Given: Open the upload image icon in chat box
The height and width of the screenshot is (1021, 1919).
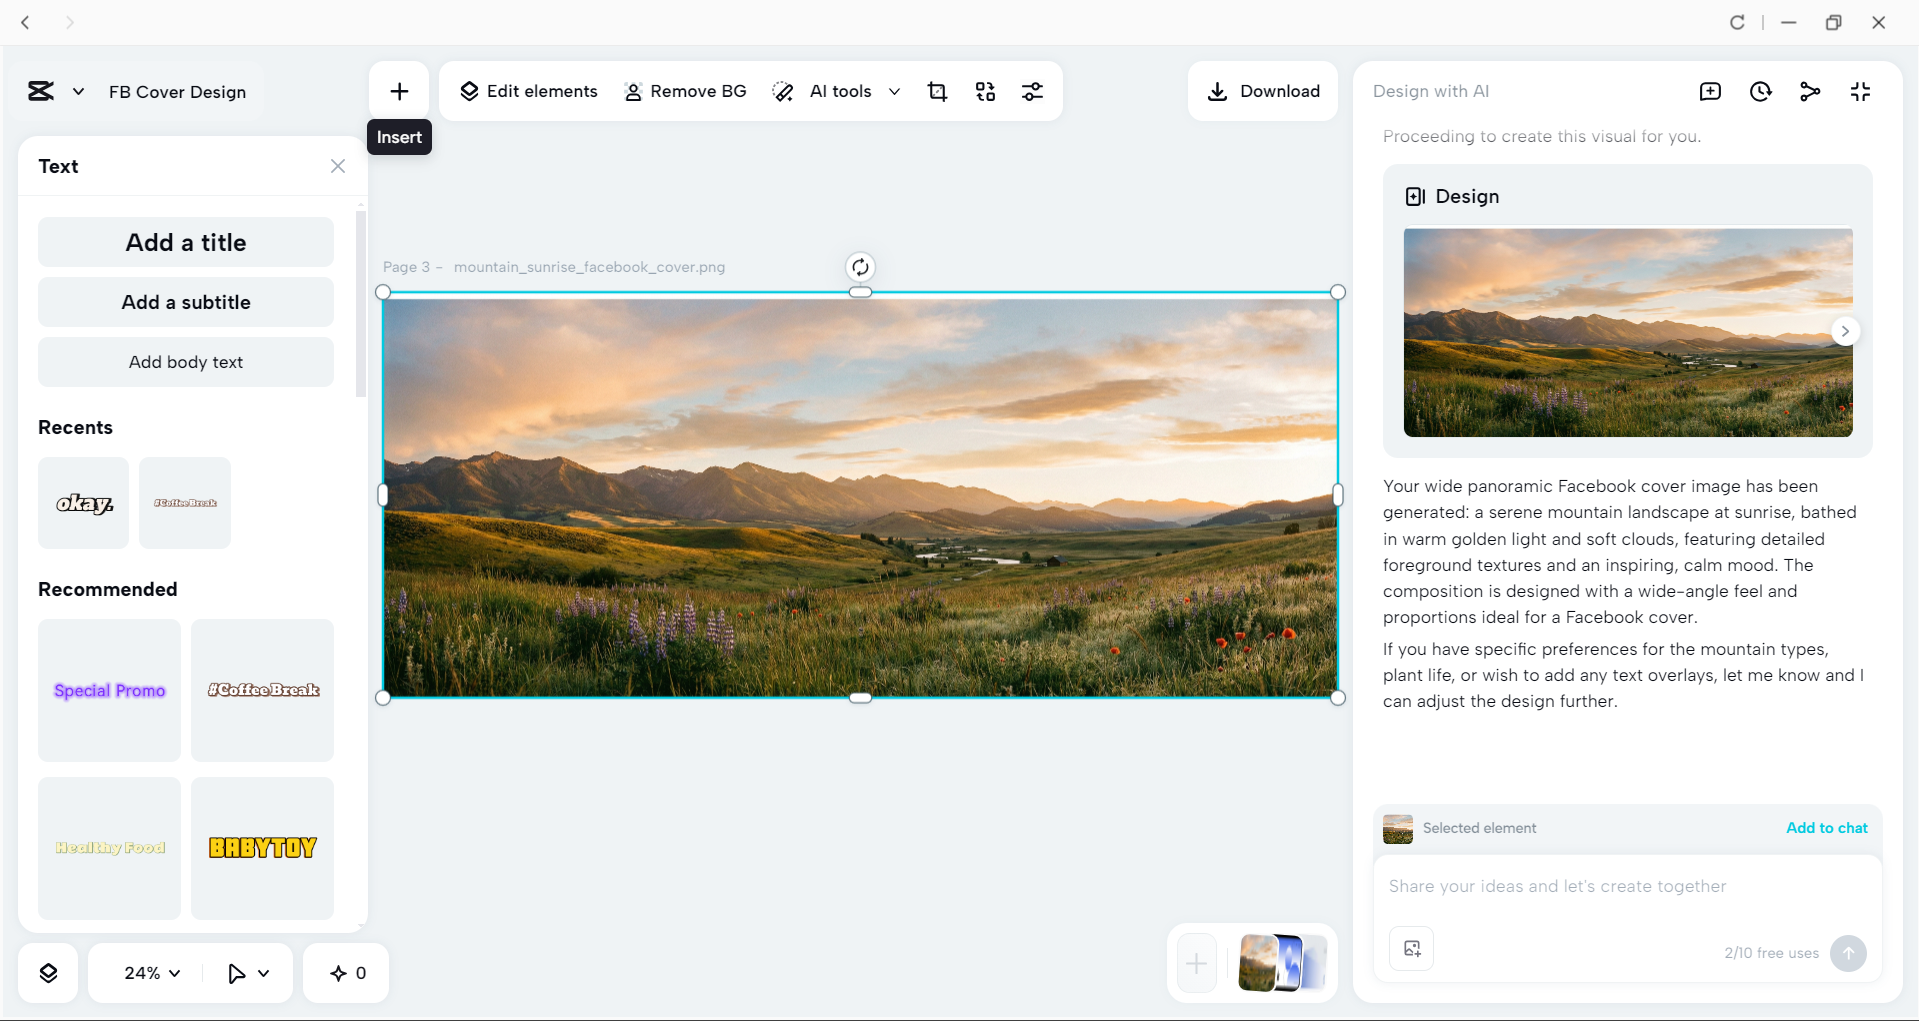Looking at the screenshot, I should 1411,948.
